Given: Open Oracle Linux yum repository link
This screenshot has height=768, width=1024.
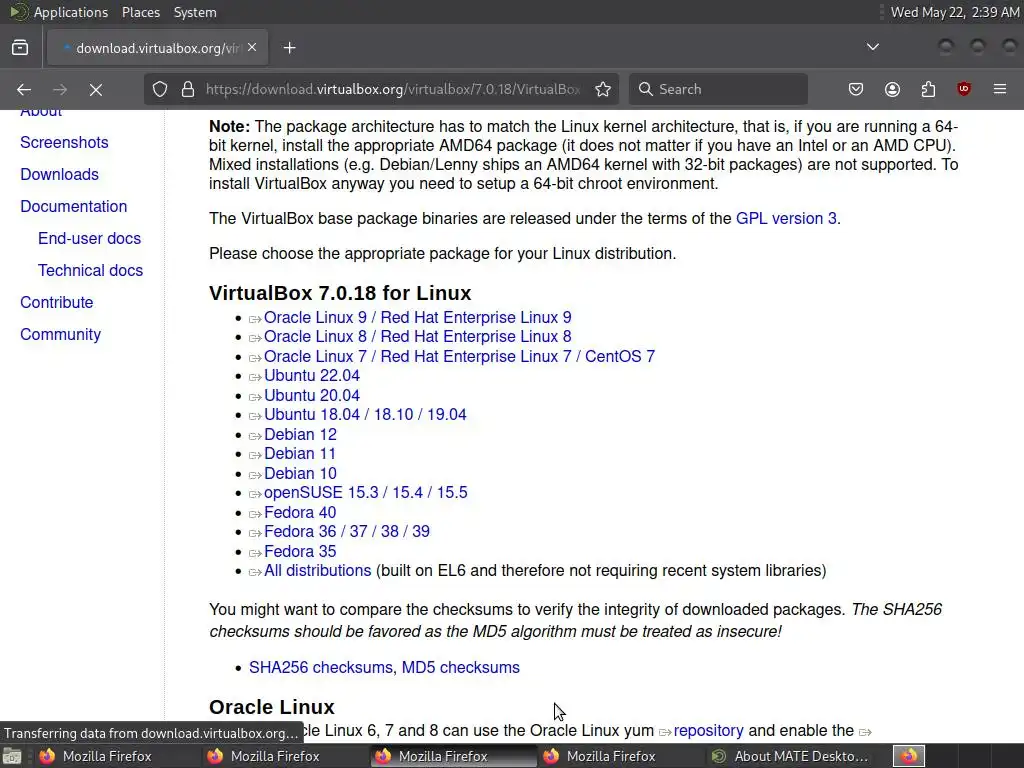Looking at the screenshot, I should click(708, 731).
